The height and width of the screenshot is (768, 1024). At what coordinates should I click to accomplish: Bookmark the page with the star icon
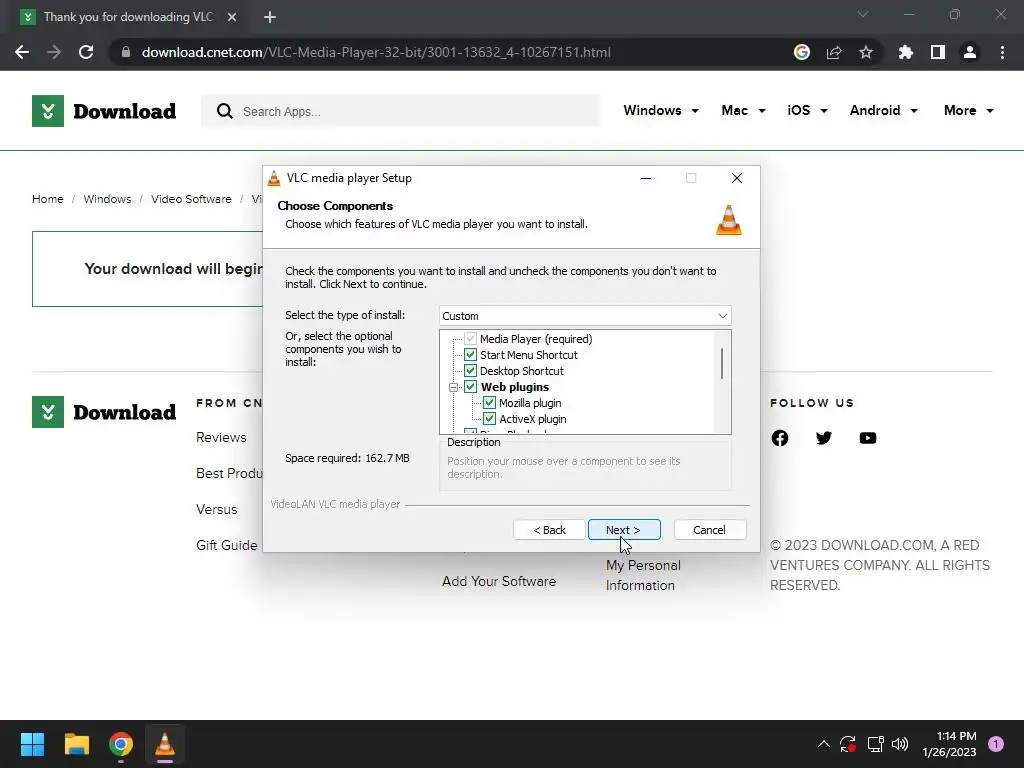pos(866,52)
